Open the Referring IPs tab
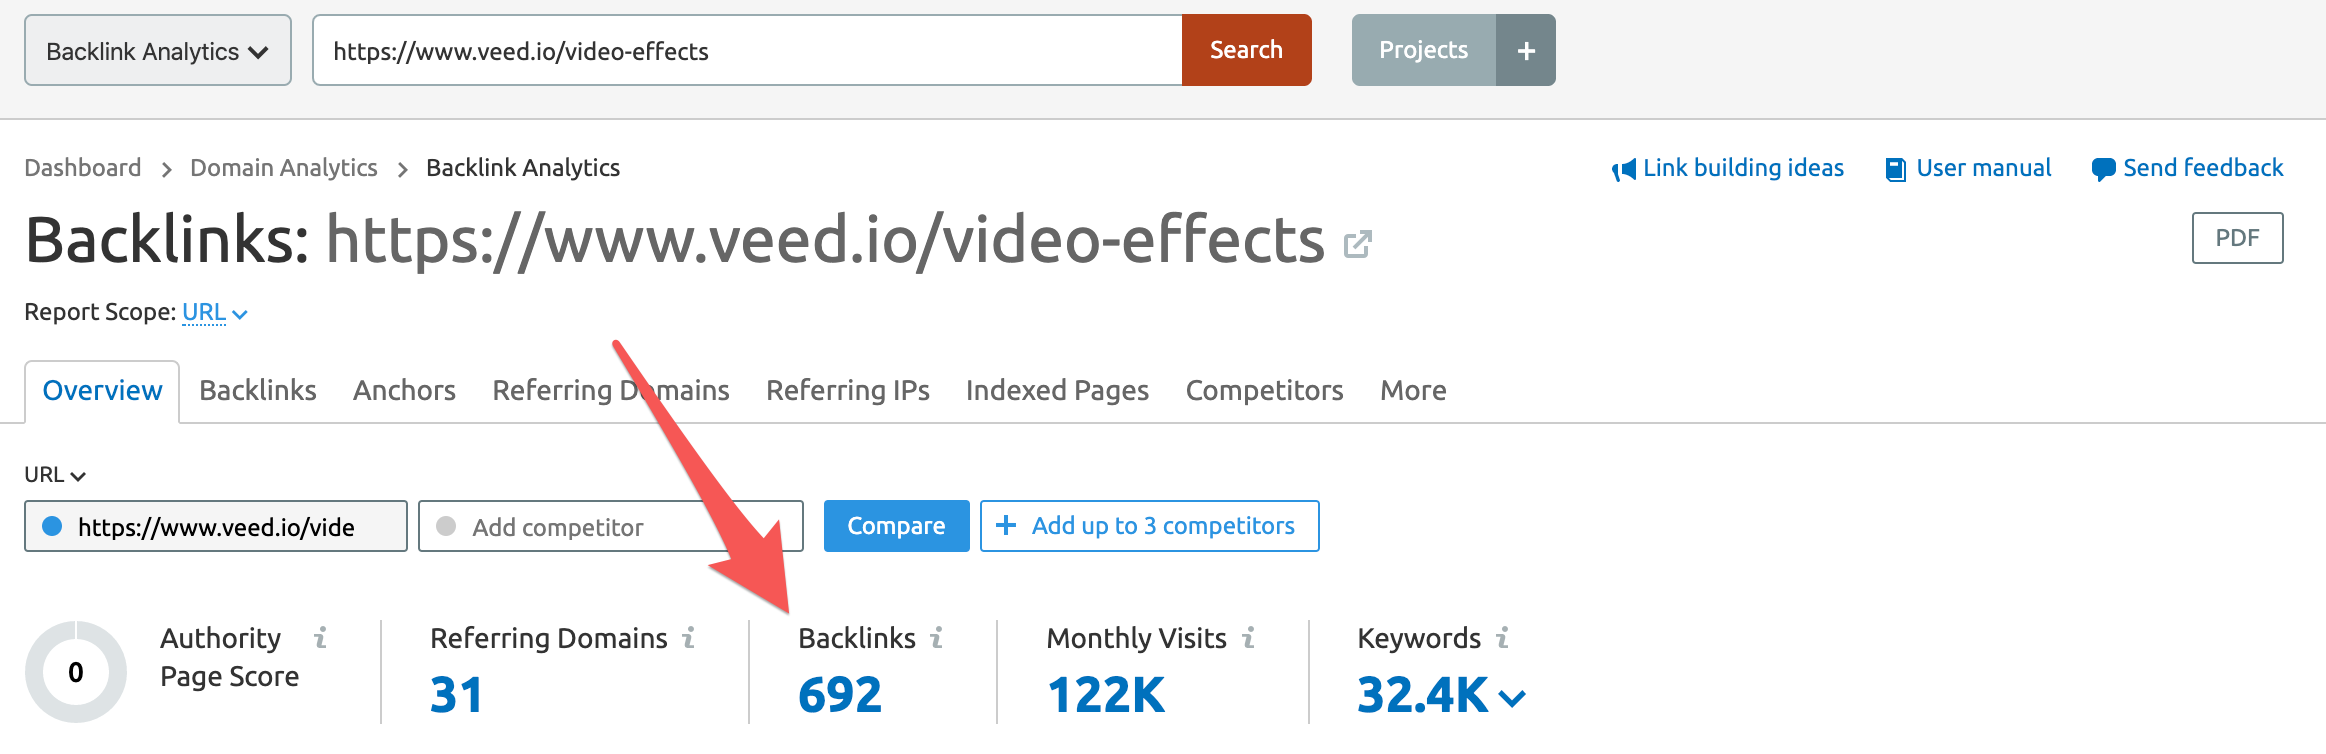The image size is (2326, 754). pos(847,390)
